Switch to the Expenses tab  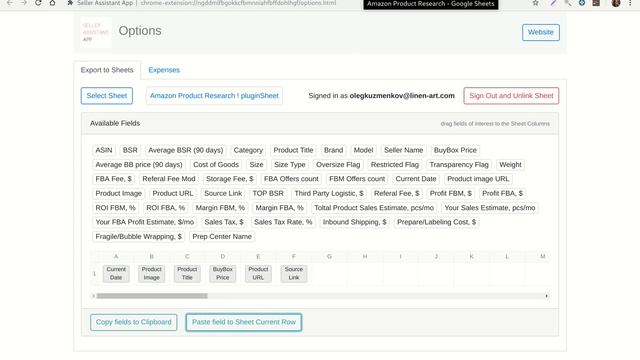pyautogui.click(x=164, y=70)
